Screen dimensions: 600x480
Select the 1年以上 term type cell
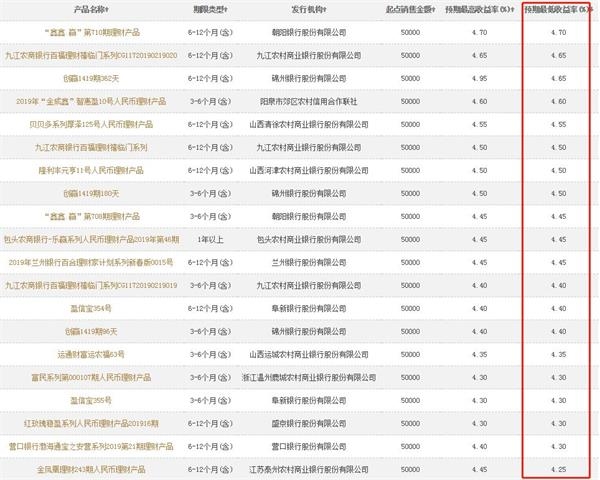pyautogui.click(x=210, y=240)
